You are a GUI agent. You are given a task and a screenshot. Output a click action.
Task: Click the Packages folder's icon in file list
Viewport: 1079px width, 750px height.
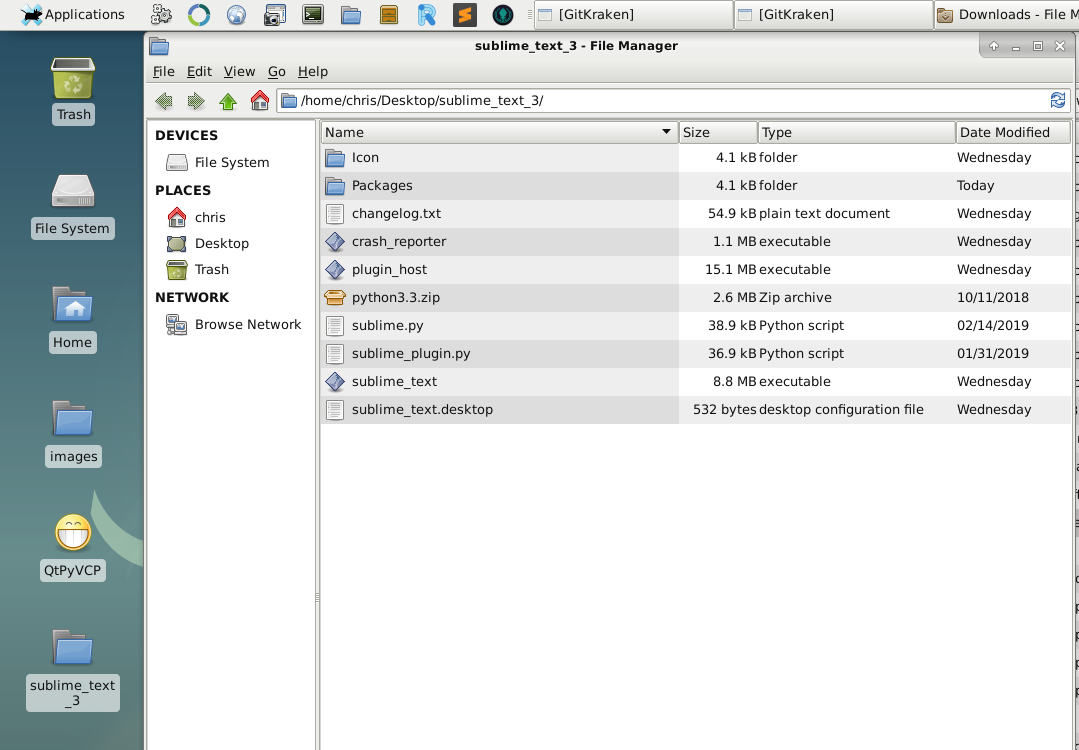pos(335,186)
